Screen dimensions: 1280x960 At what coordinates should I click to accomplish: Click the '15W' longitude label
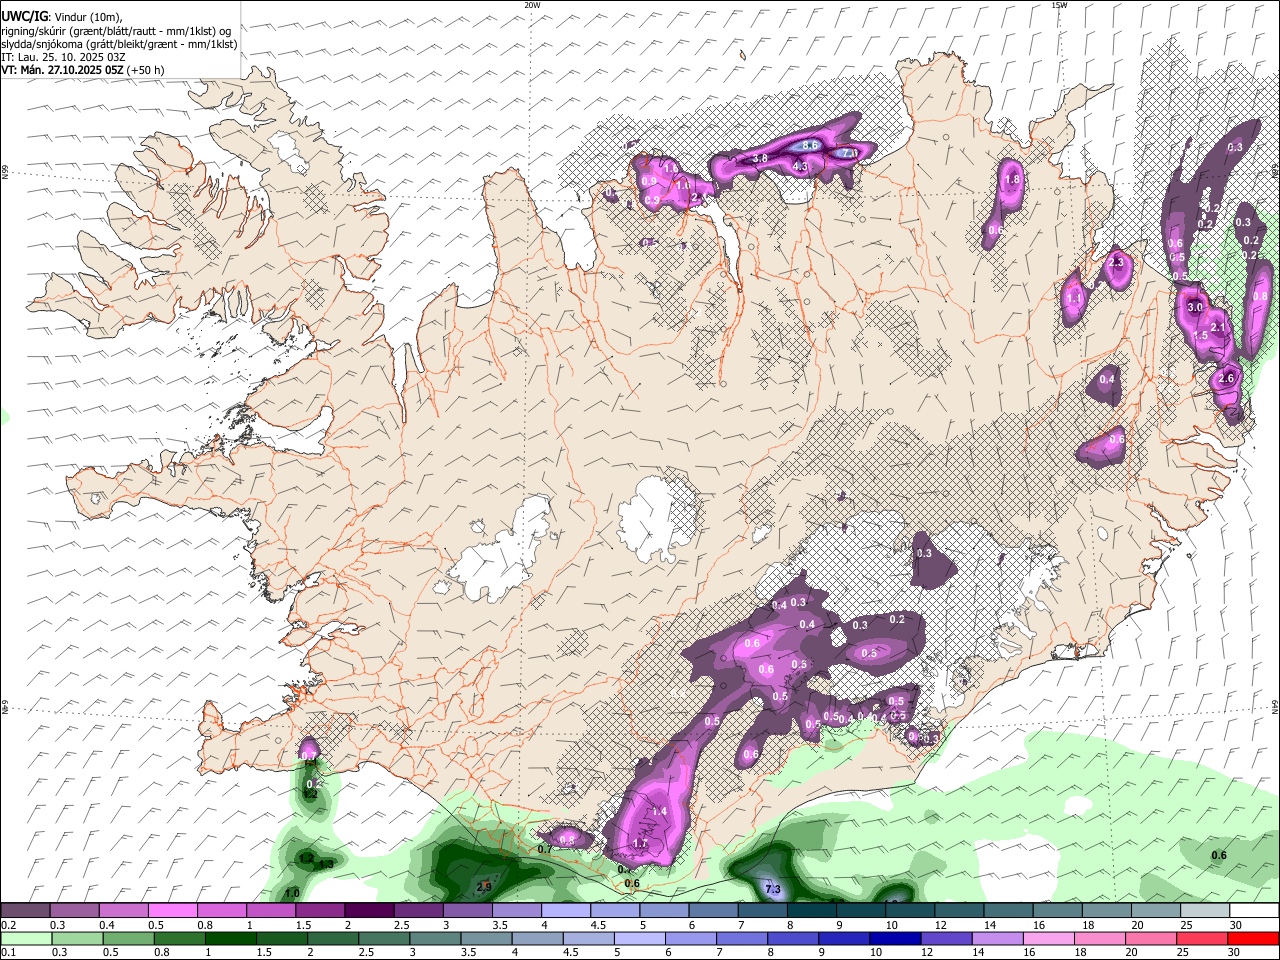[x=1059, y=5]
